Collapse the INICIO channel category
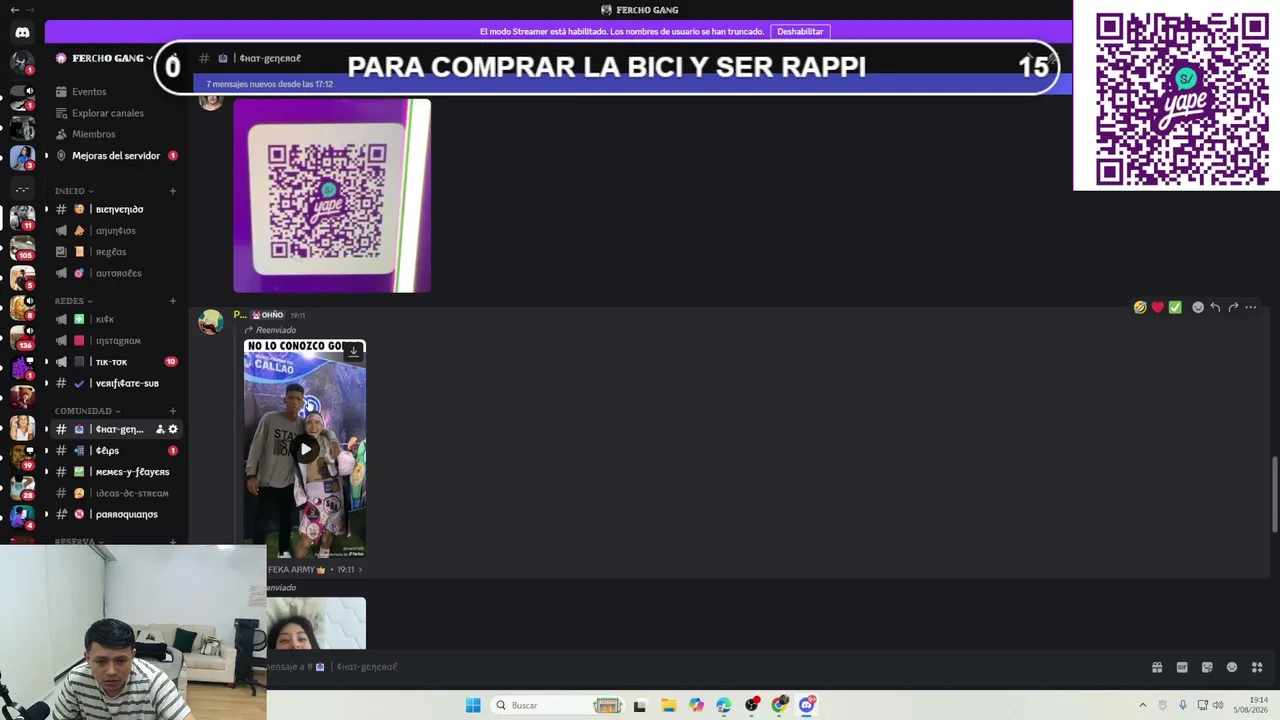 (74, 191)
